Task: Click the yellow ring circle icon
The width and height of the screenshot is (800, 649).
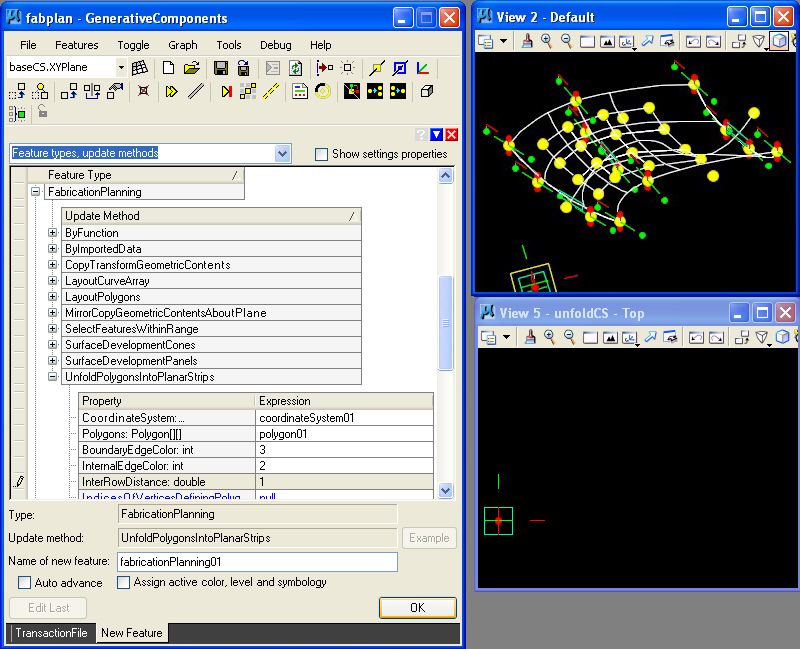Action: click(x=323, y=91)
